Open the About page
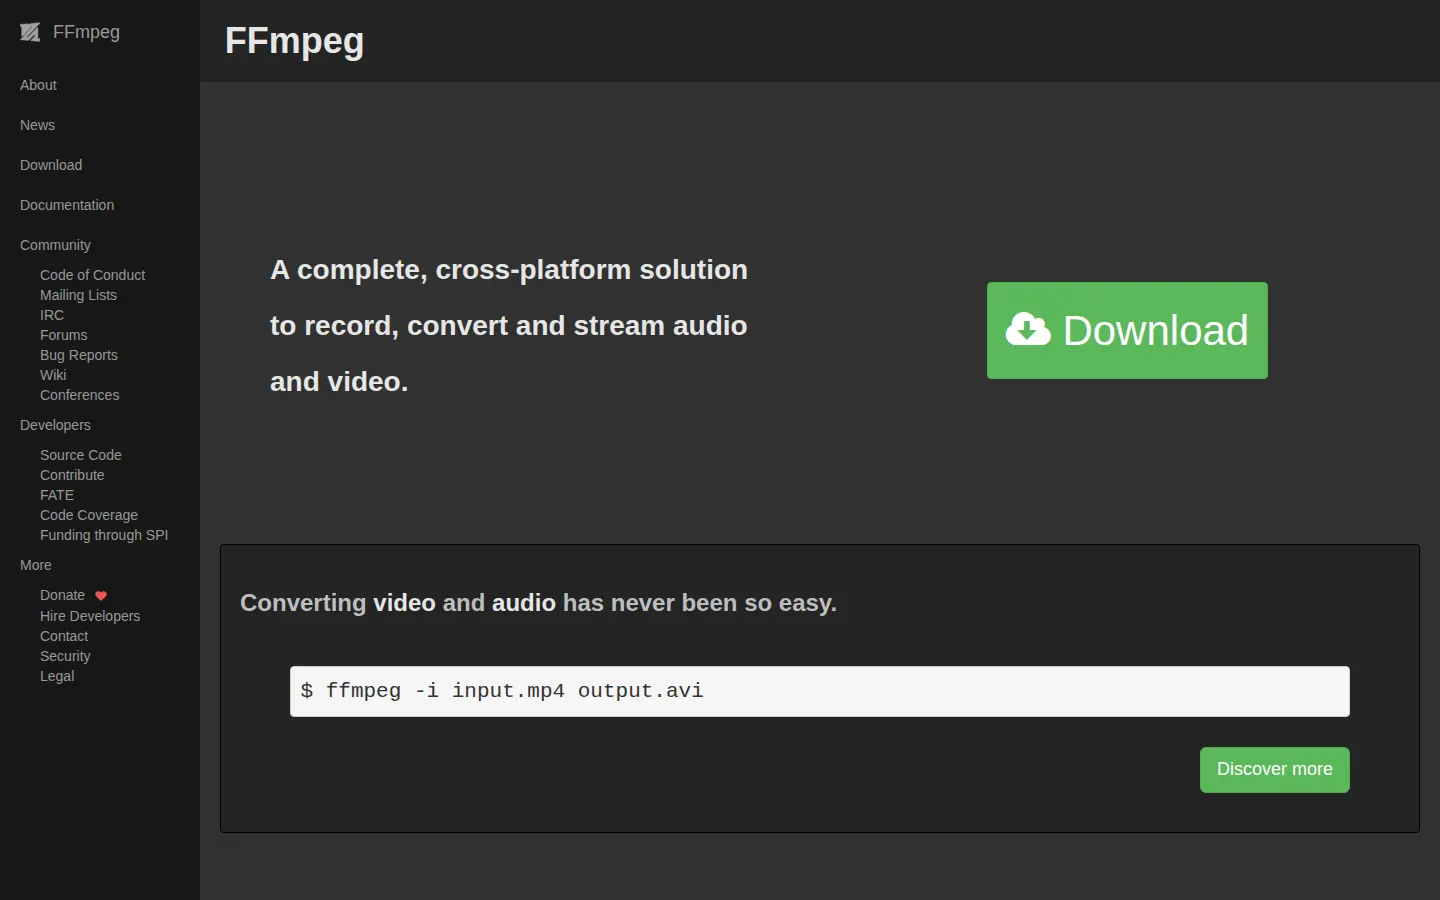The height and width of the screenshot is (900, 1440). click(38, 85)
